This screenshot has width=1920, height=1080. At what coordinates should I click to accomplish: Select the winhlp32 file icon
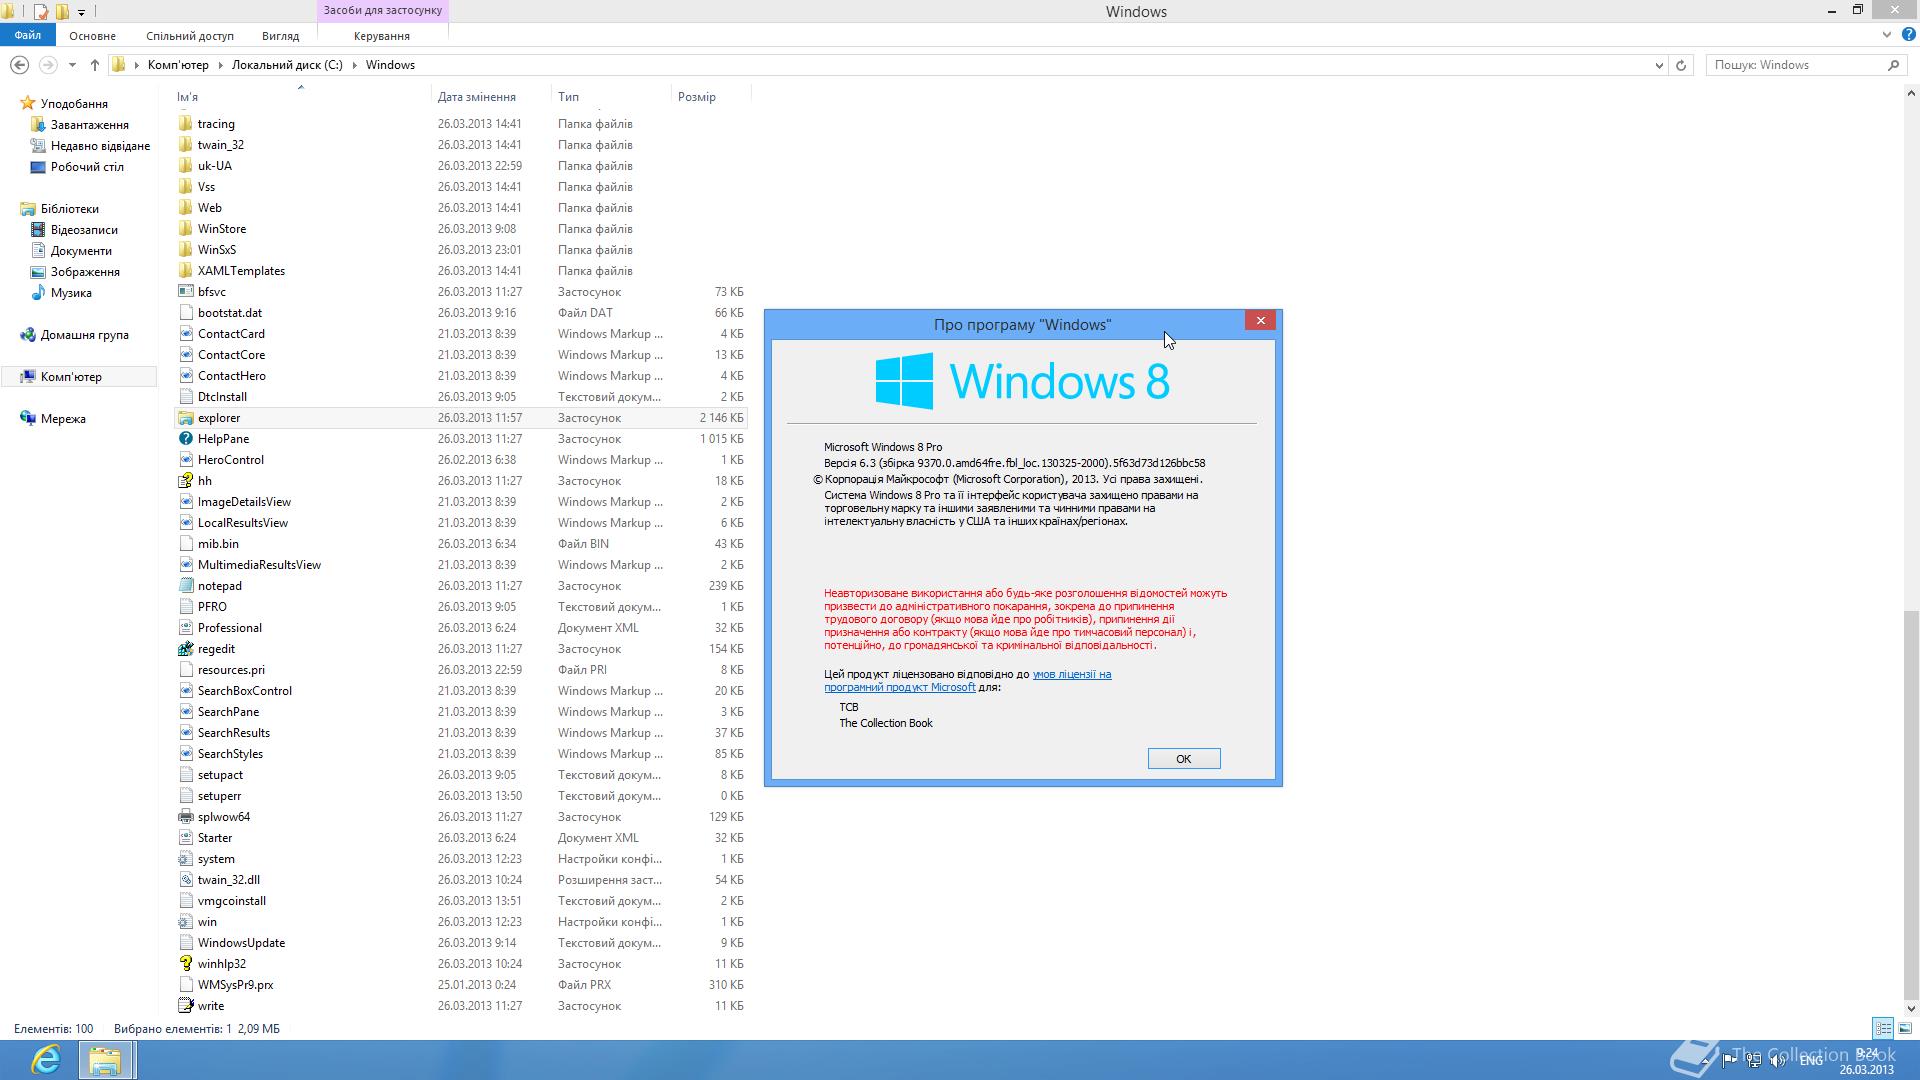point(185,964)
